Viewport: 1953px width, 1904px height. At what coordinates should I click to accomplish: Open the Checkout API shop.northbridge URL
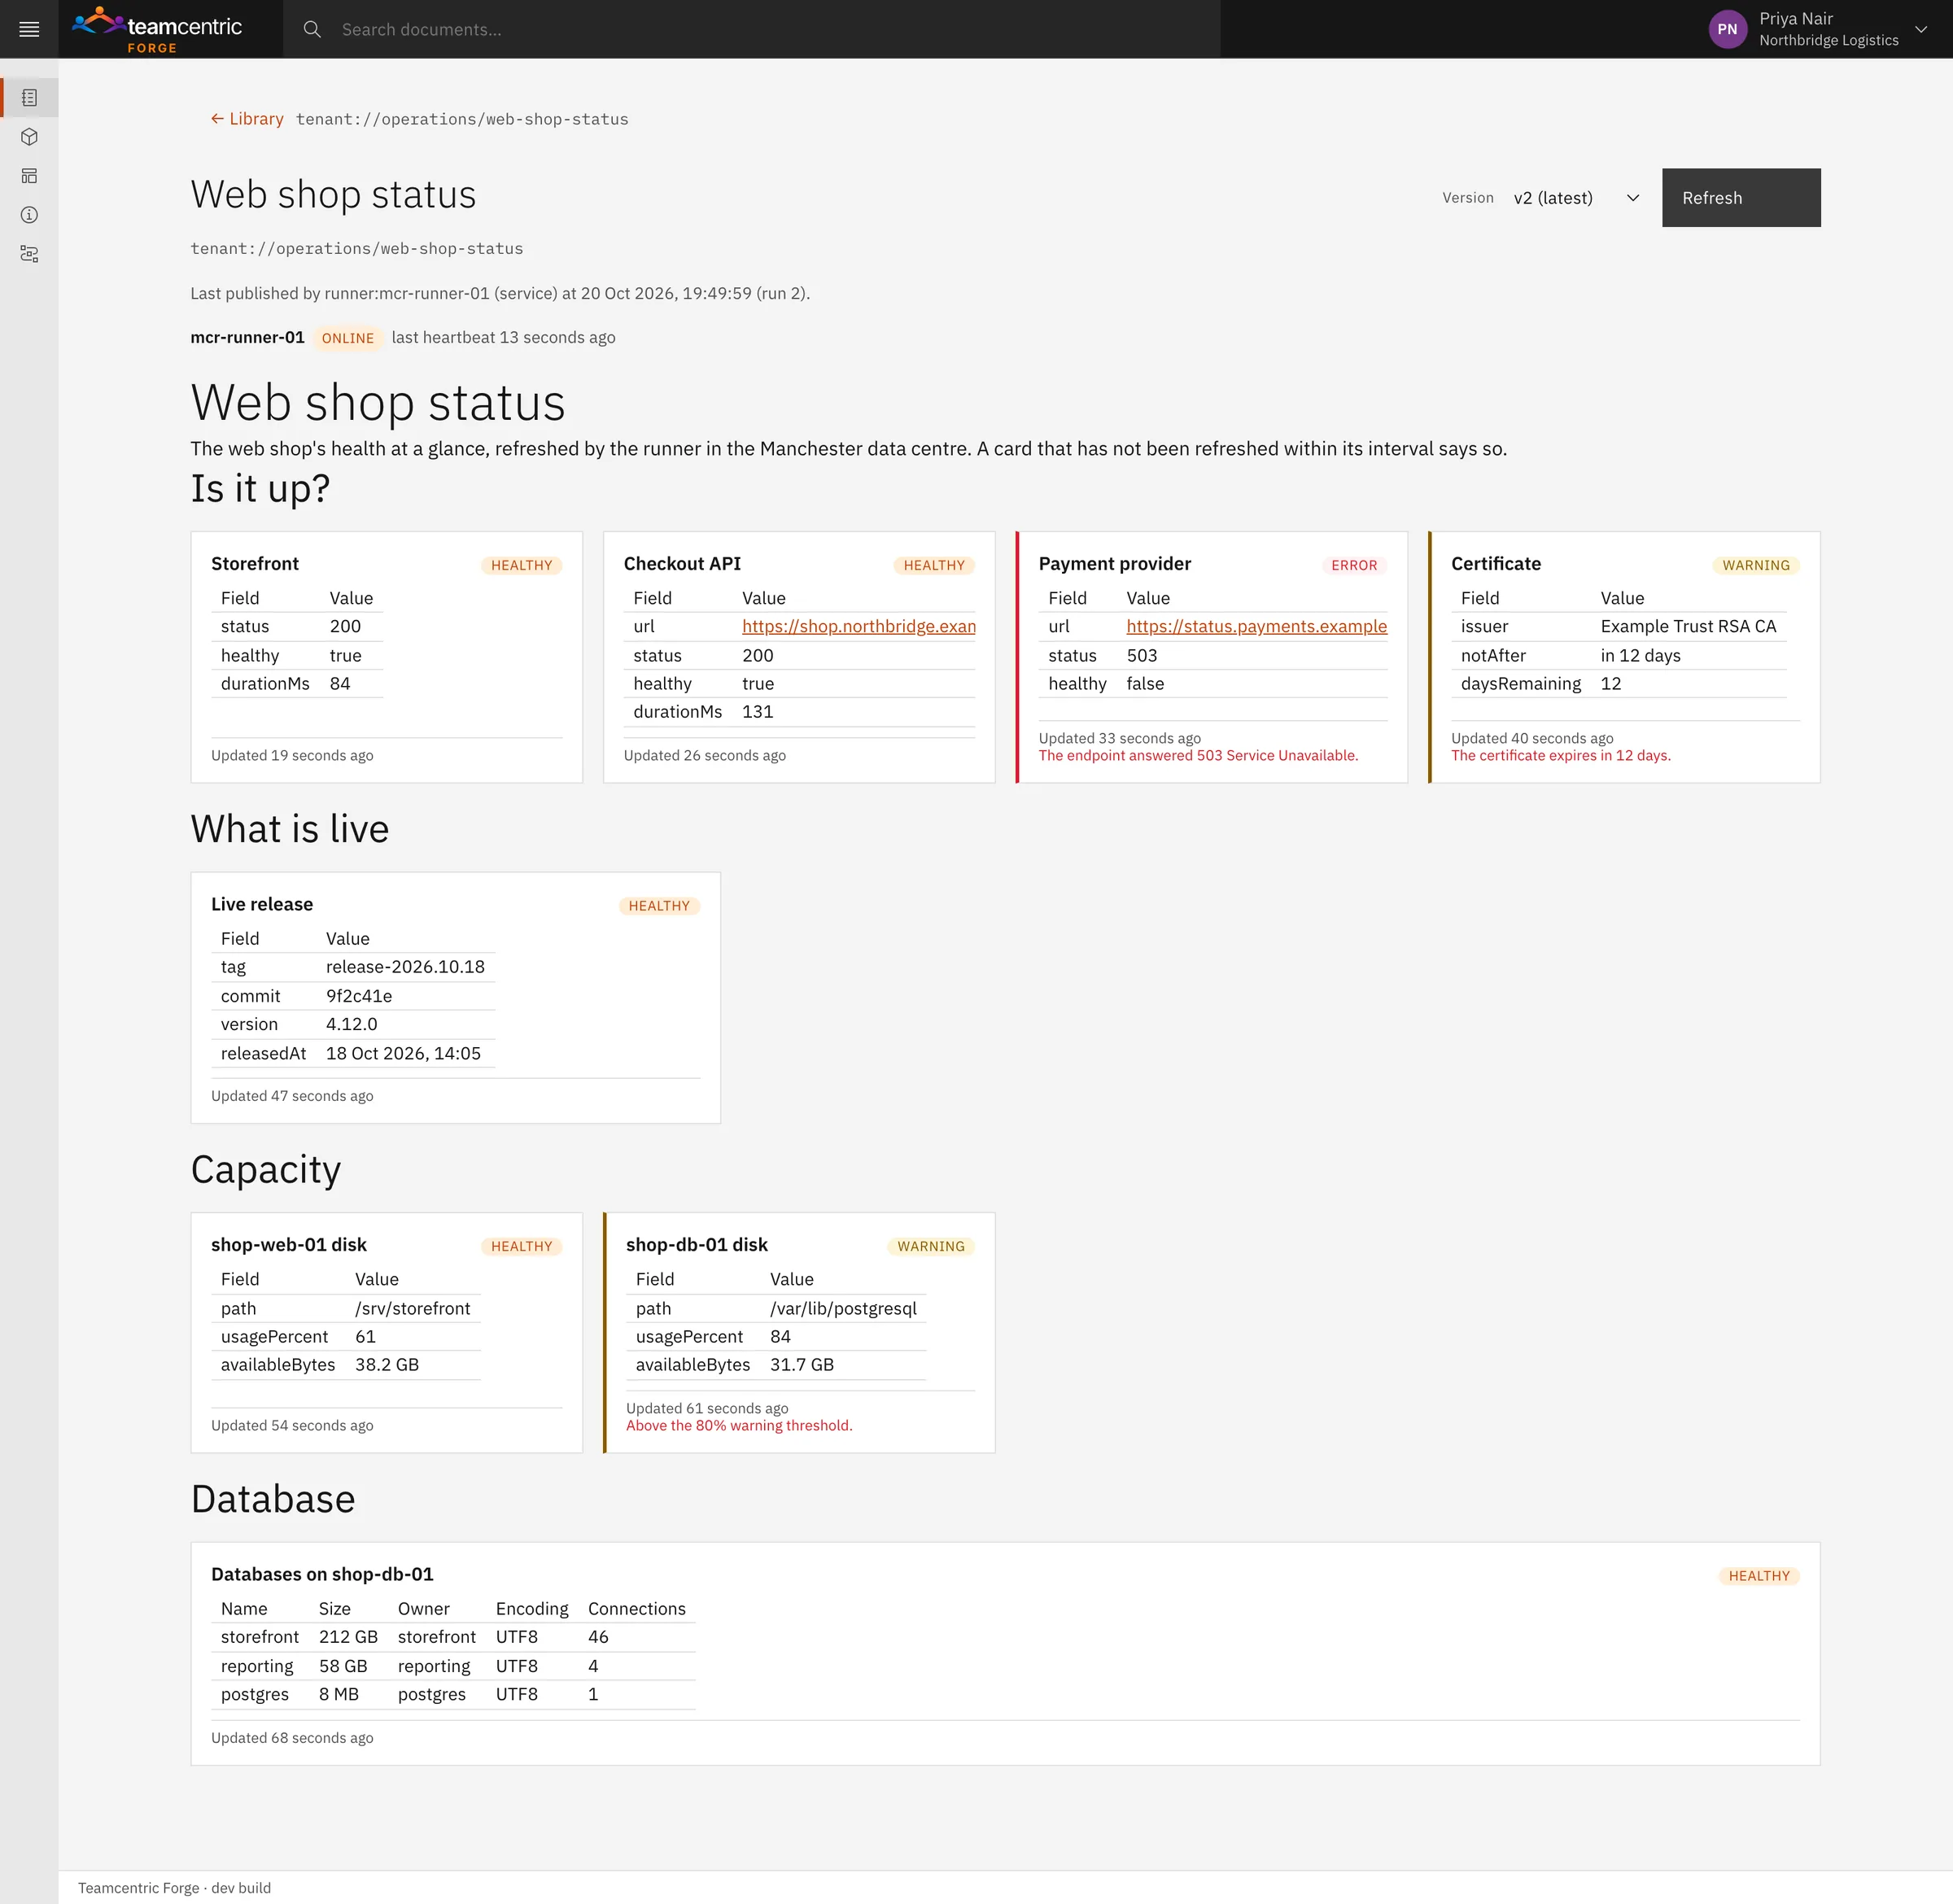click(x=858, y=626)
